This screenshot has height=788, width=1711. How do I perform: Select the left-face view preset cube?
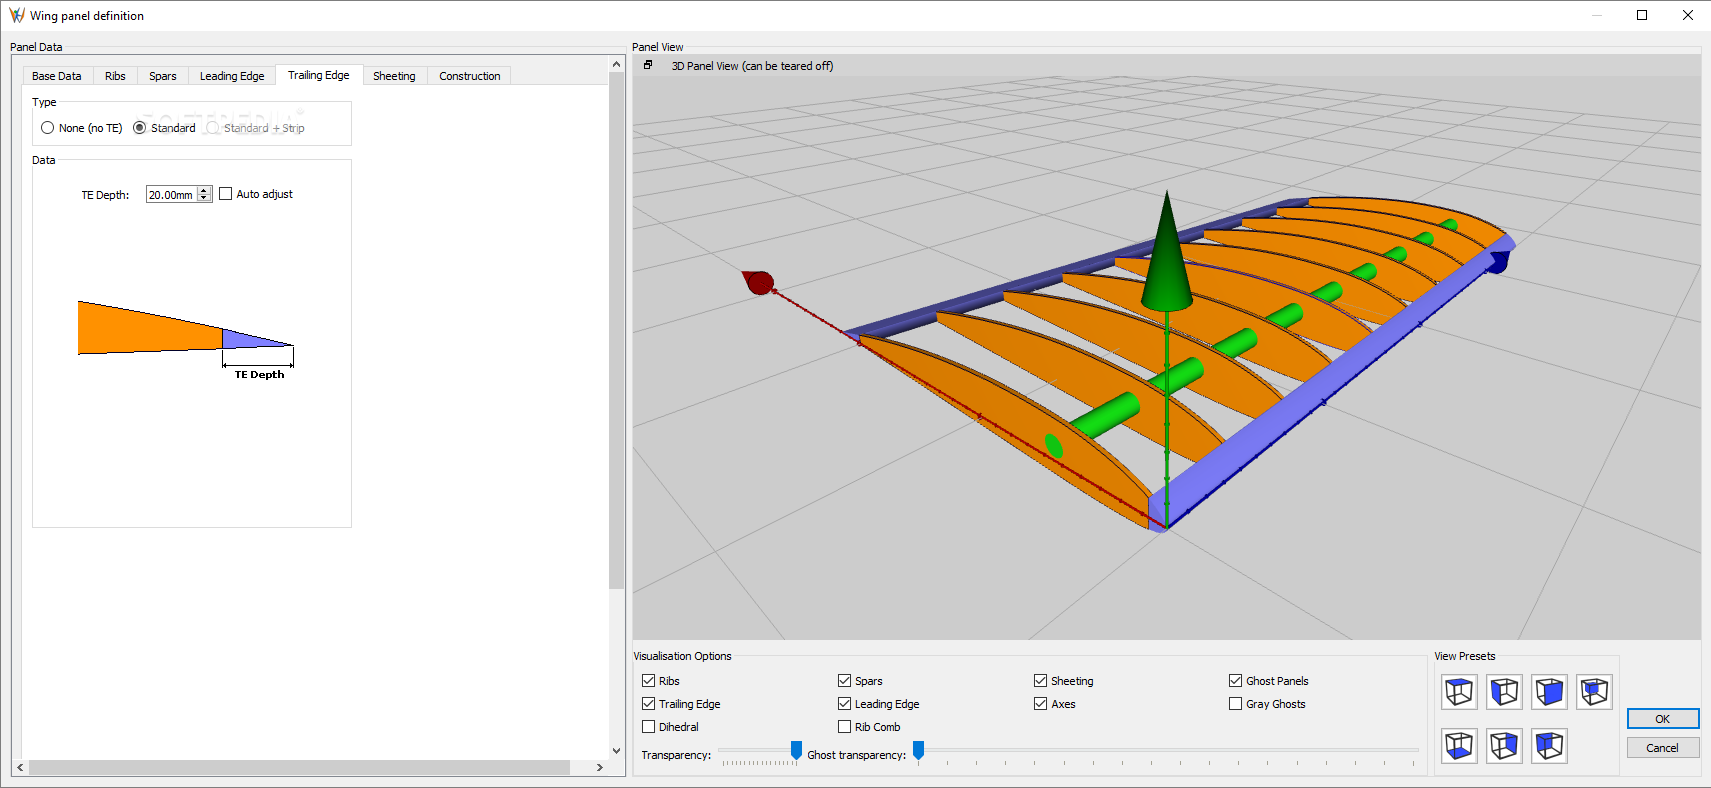pos(1504,692)
